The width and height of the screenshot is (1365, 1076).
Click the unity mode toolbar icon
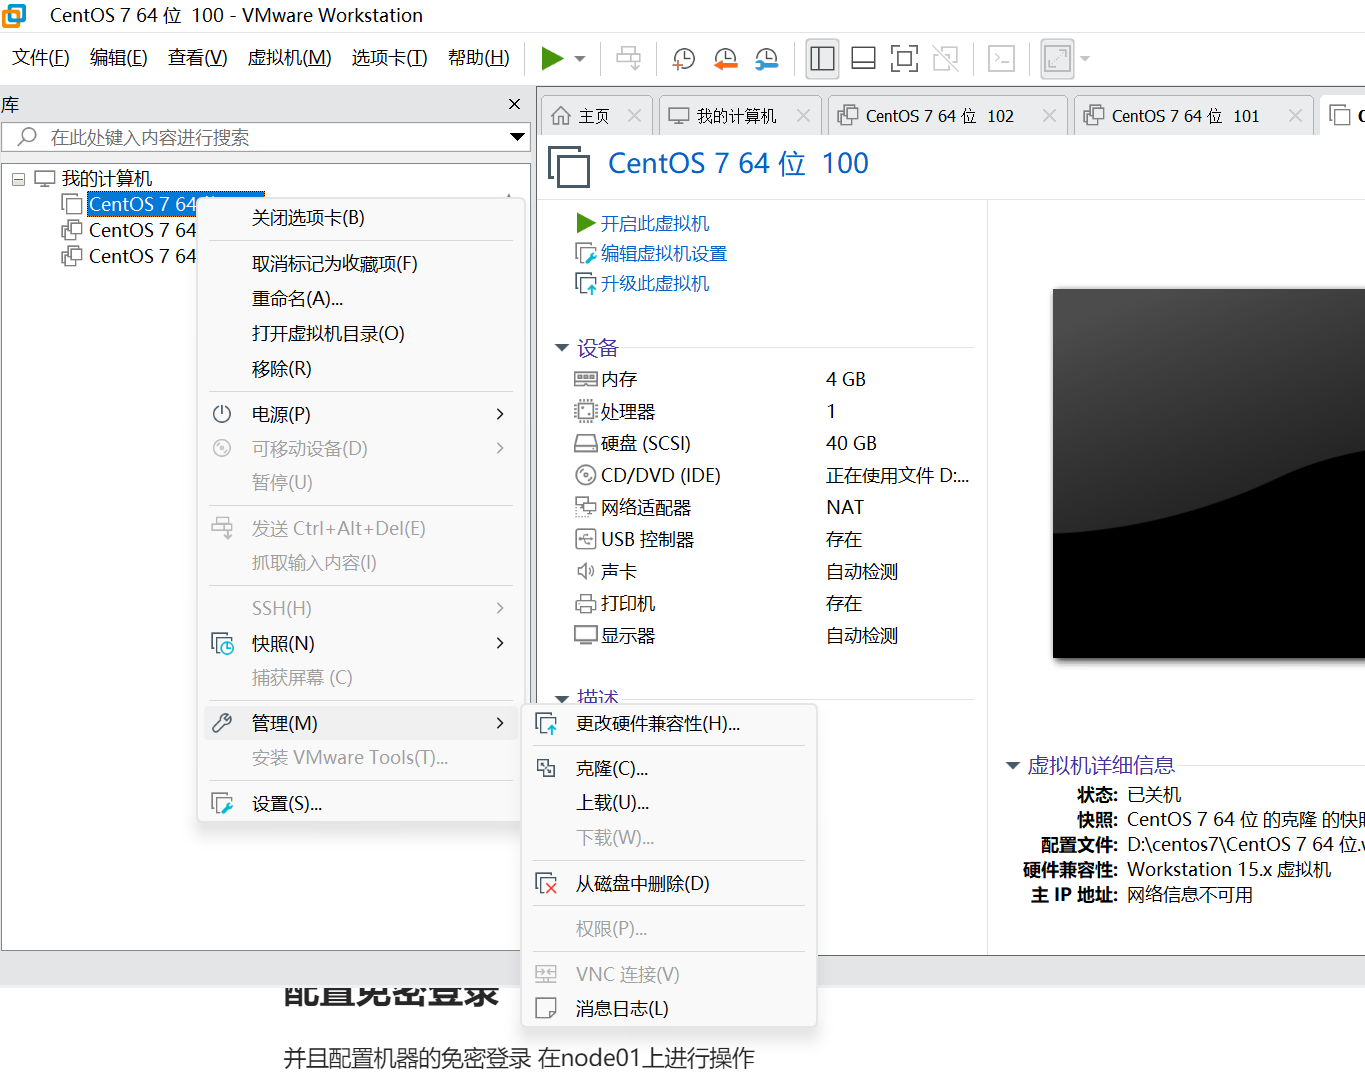pos(945,59)
